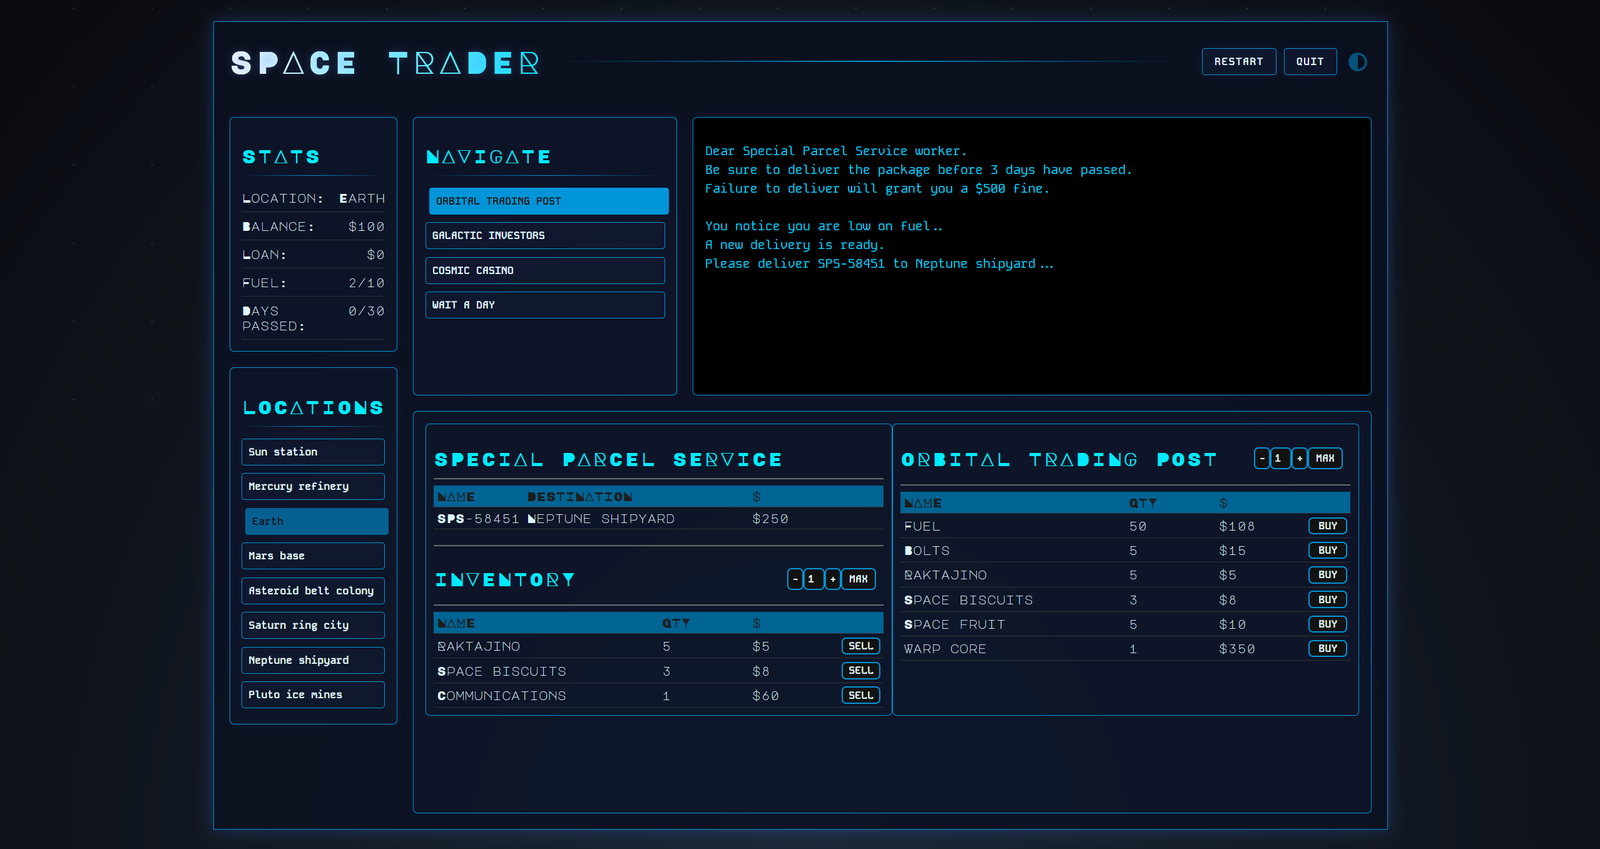Open Galactic Investors
Image resolution: width=1600 pixels, height=849 pixels.
click(545, 236)
